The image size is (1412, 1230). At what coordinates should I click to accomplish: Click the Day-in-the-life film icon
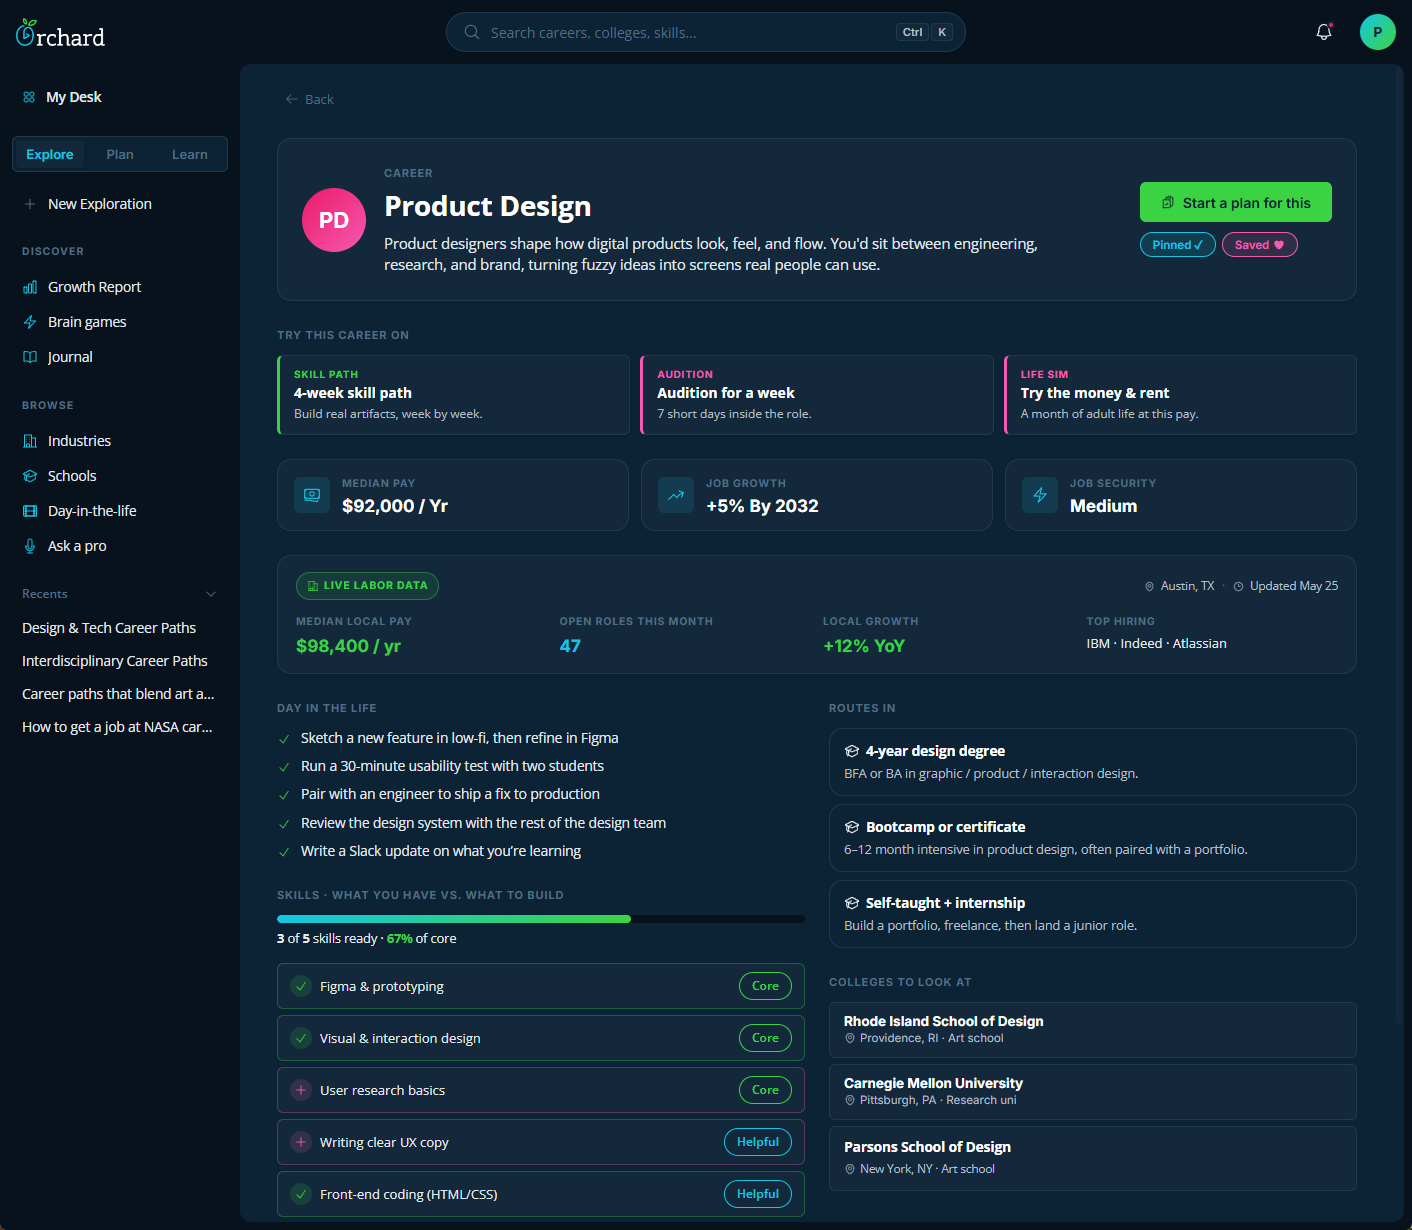tap(30, 511)
